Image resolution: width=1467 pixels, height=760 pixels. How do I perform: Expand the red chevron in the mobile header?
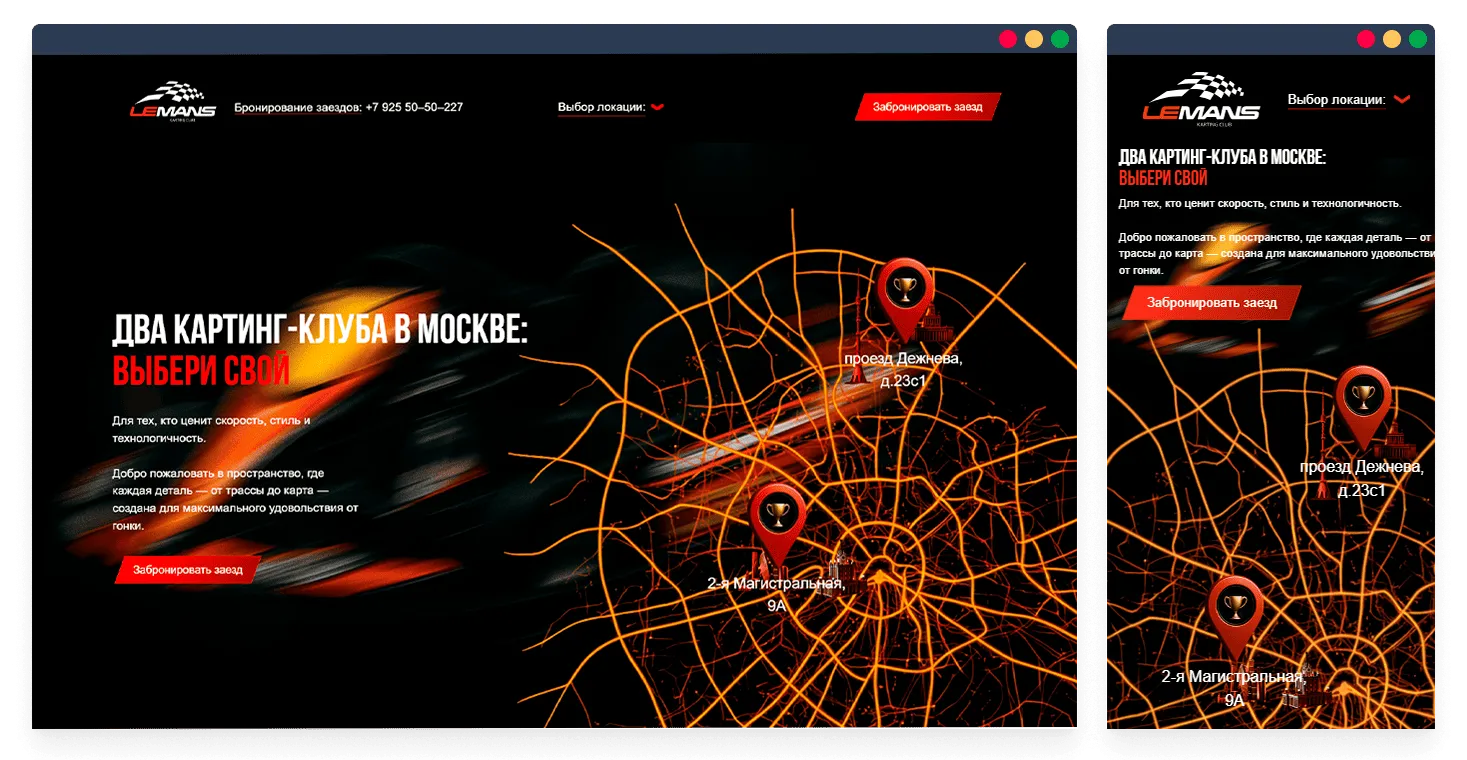(x=1401, y=99)
